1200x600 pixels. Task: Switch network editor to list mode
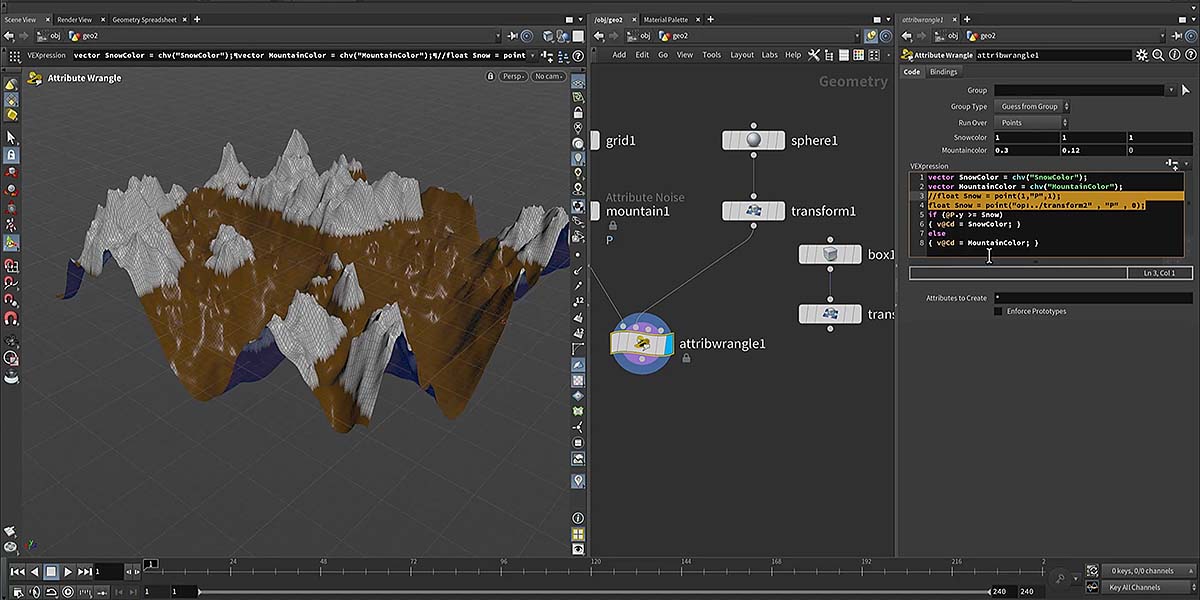pyautogui.click(x=845, y=55)
